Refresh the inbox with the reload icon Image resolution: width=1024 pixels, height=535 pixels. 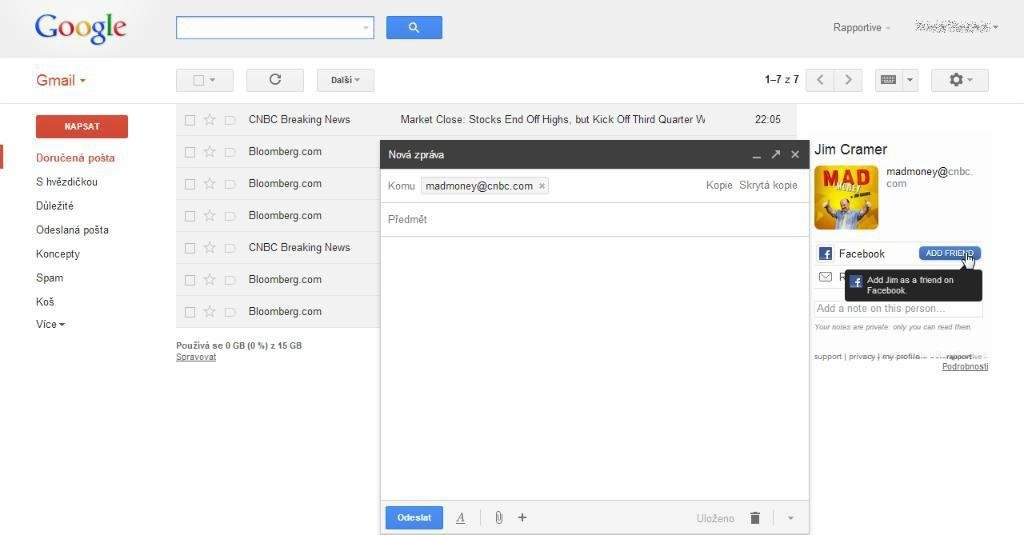(x=275, y=80)
